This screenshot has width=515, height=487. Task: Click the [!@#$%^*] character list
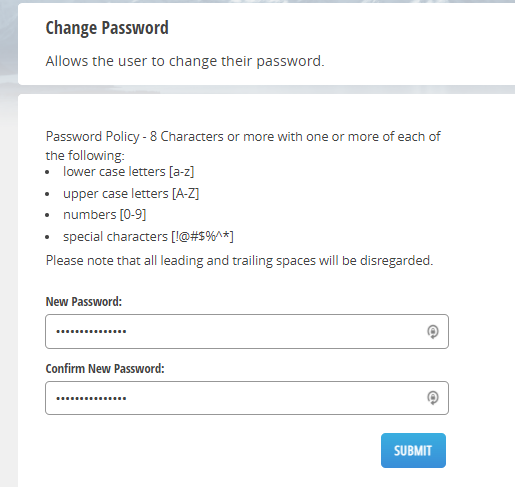(x=203, y=237)
